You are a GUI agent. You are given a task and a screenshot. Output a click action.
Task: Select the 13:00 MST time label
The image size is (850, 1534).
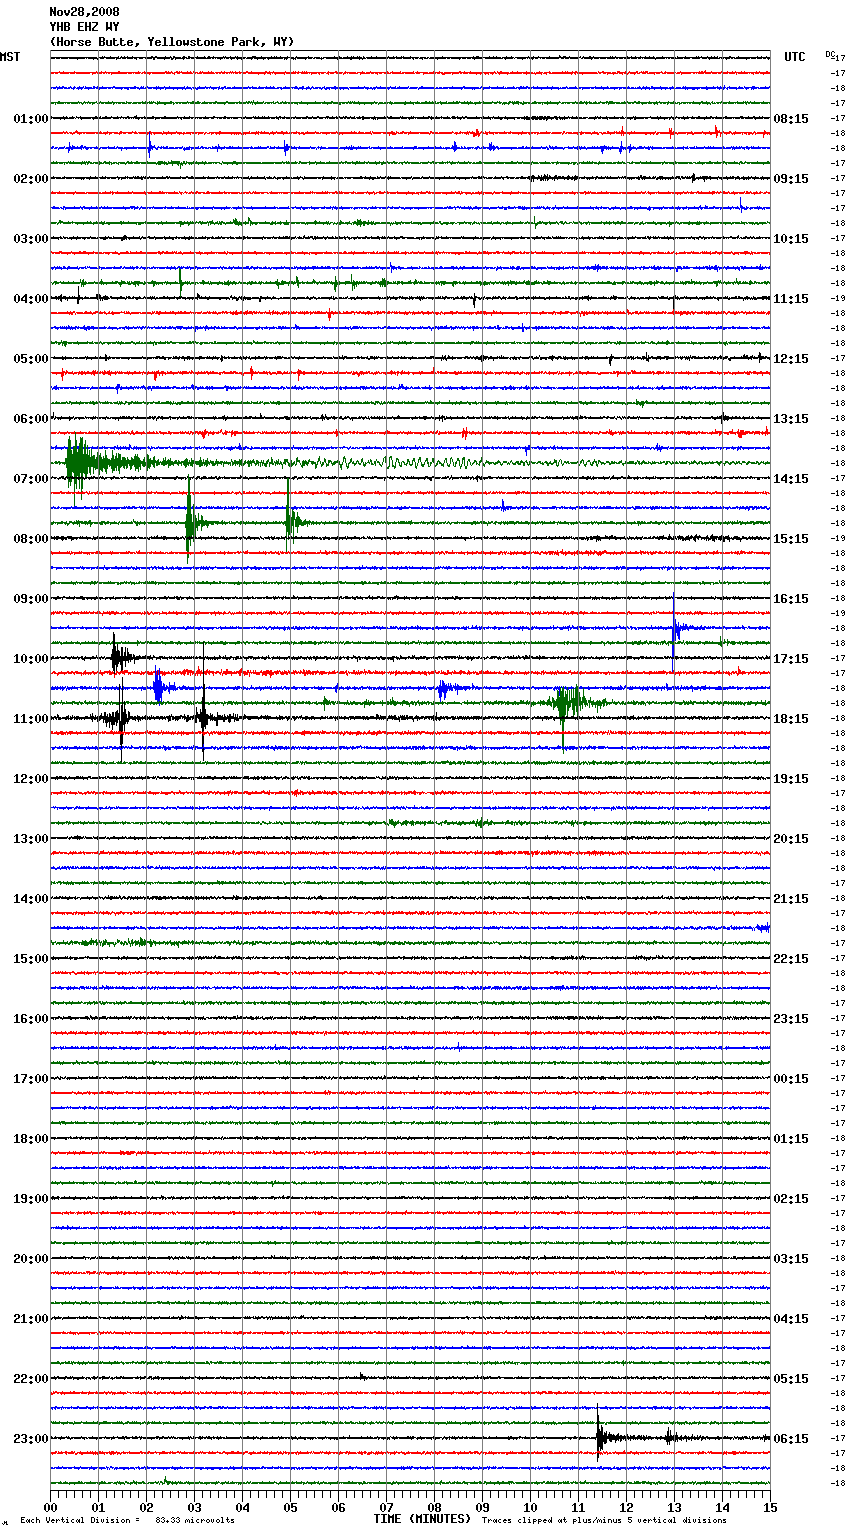31,839
